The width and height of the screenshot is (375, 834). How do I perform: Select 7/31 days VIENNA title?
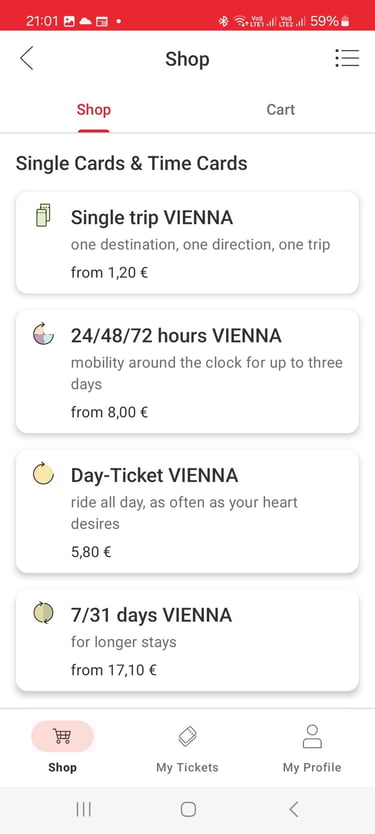click(x=151, y=615)
